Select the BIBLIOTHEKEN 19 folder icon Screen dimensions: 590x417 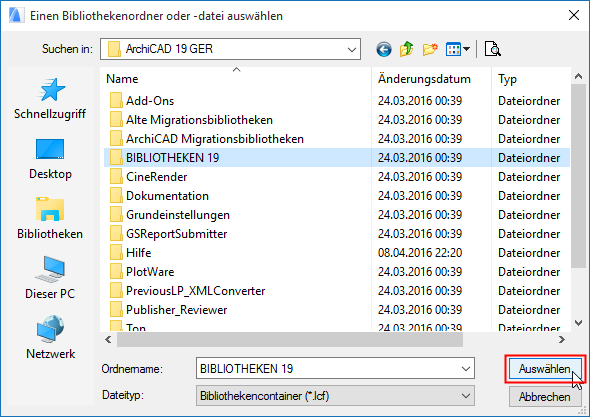[x=116, y=157]
